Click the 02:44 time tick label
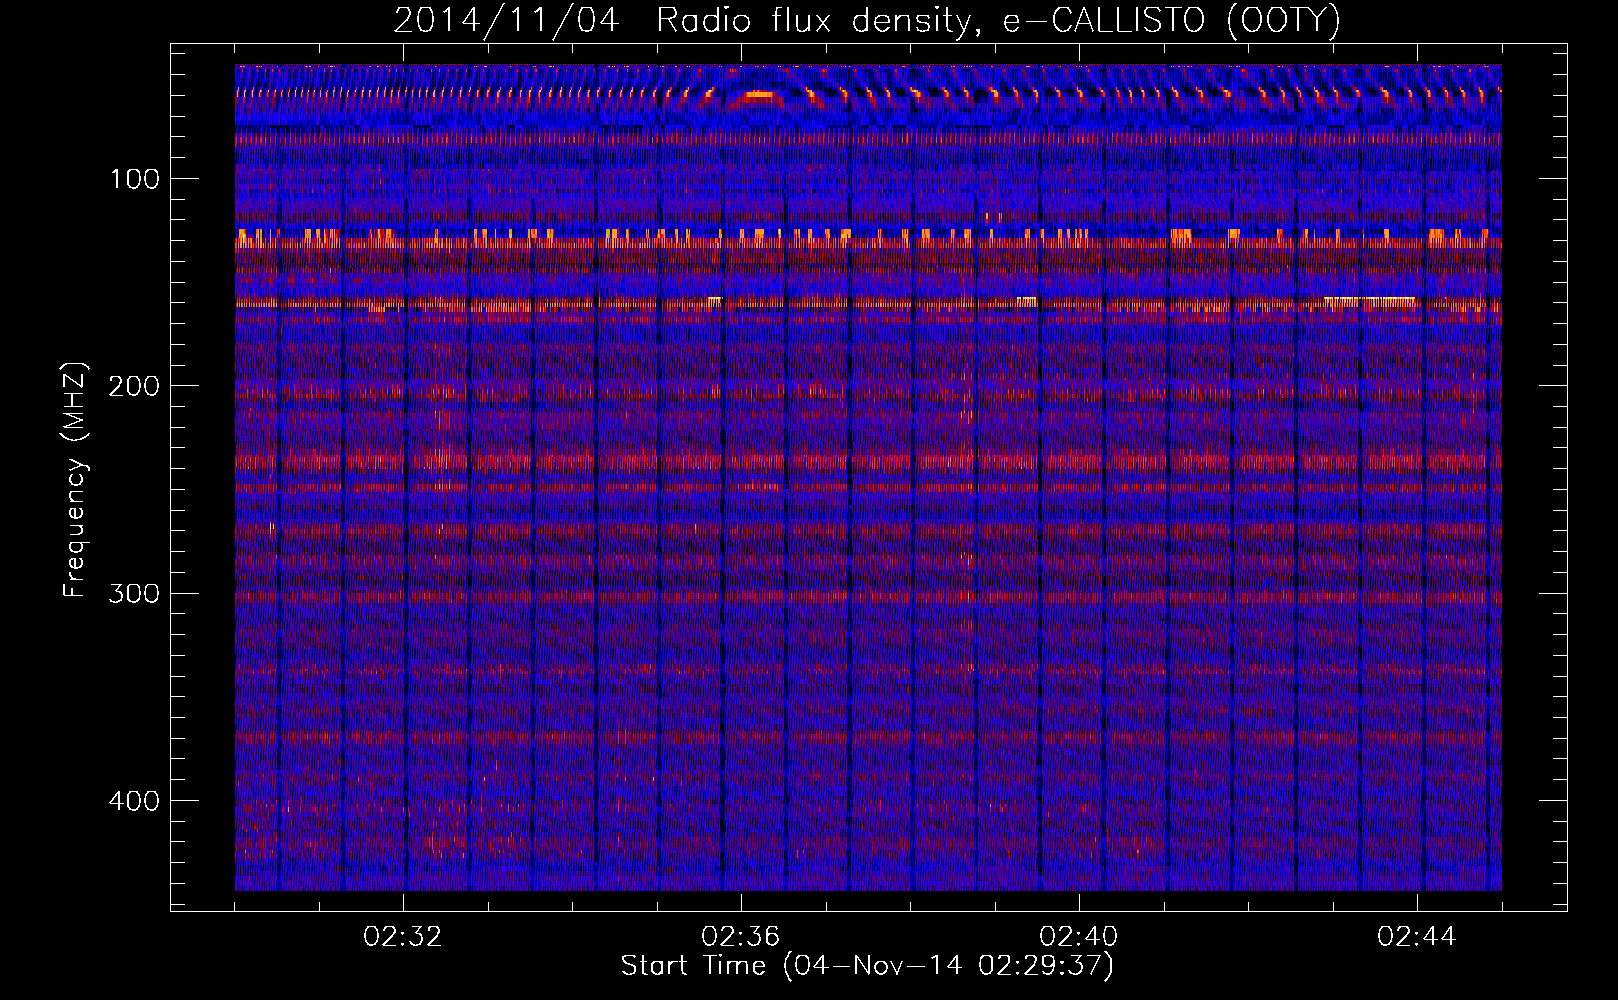1618x1000 pixels. (1417, 937)
